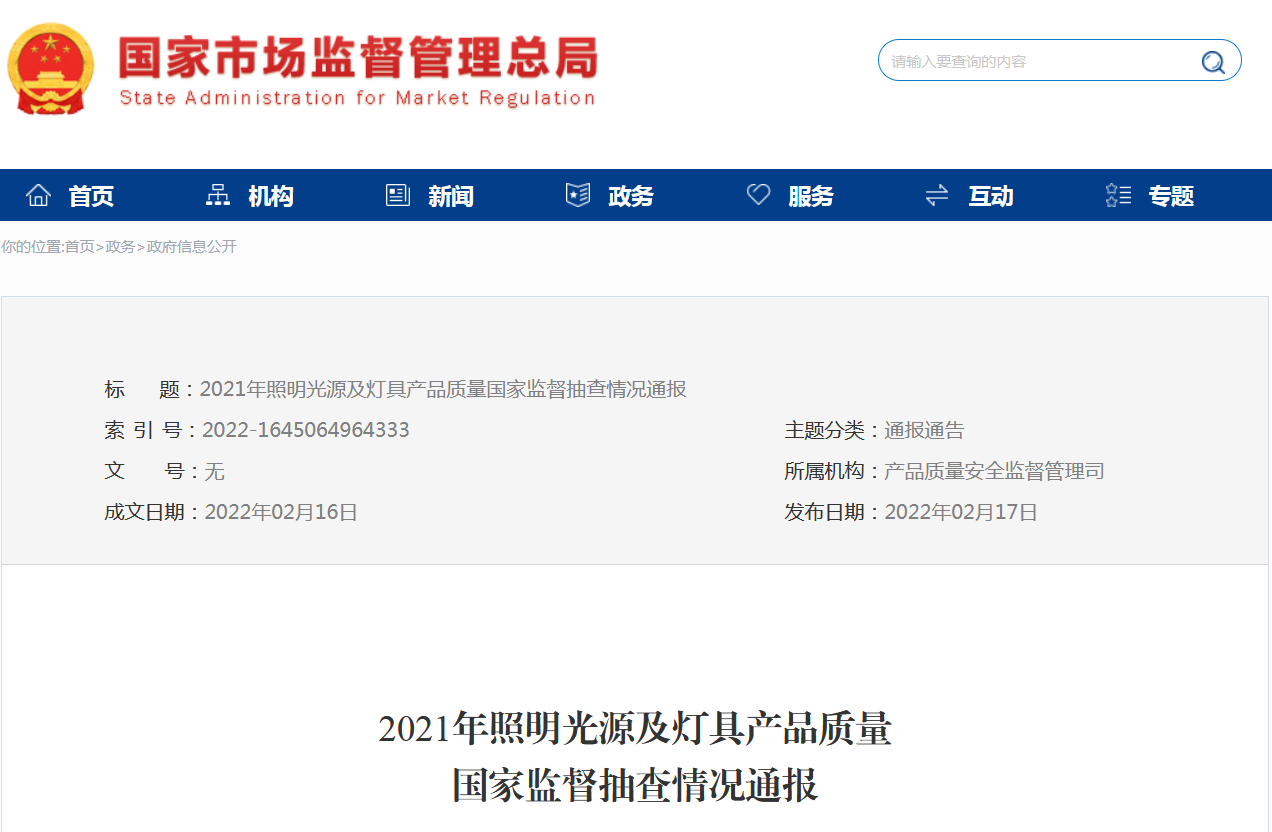Screen dimensions: 1272x832
Task: Open the 政务 menu item
Action: pyautogui.click(x=631, y=196)
